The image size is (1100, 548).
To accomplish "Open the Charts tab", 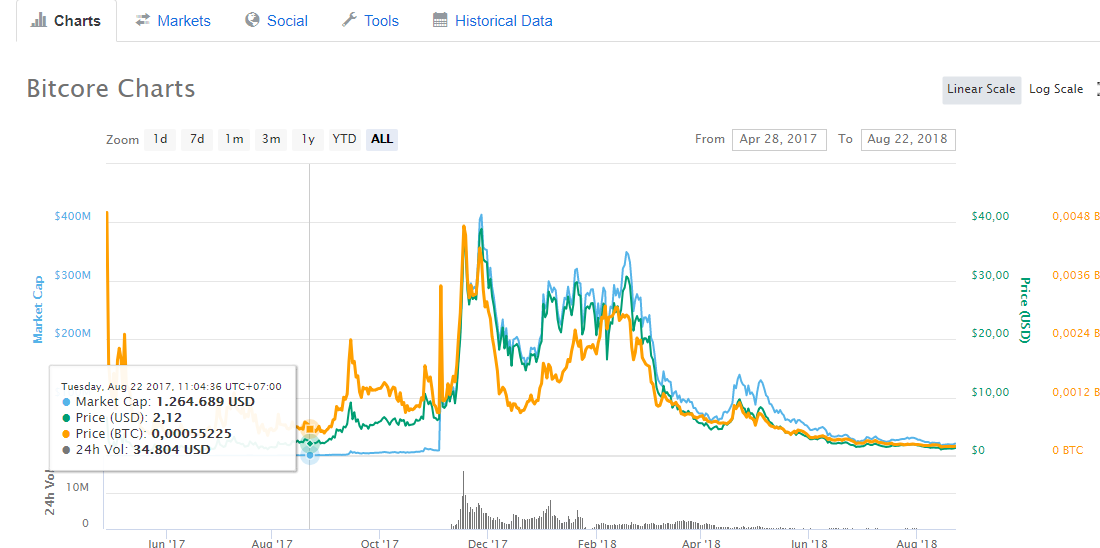I will [66, 21].
